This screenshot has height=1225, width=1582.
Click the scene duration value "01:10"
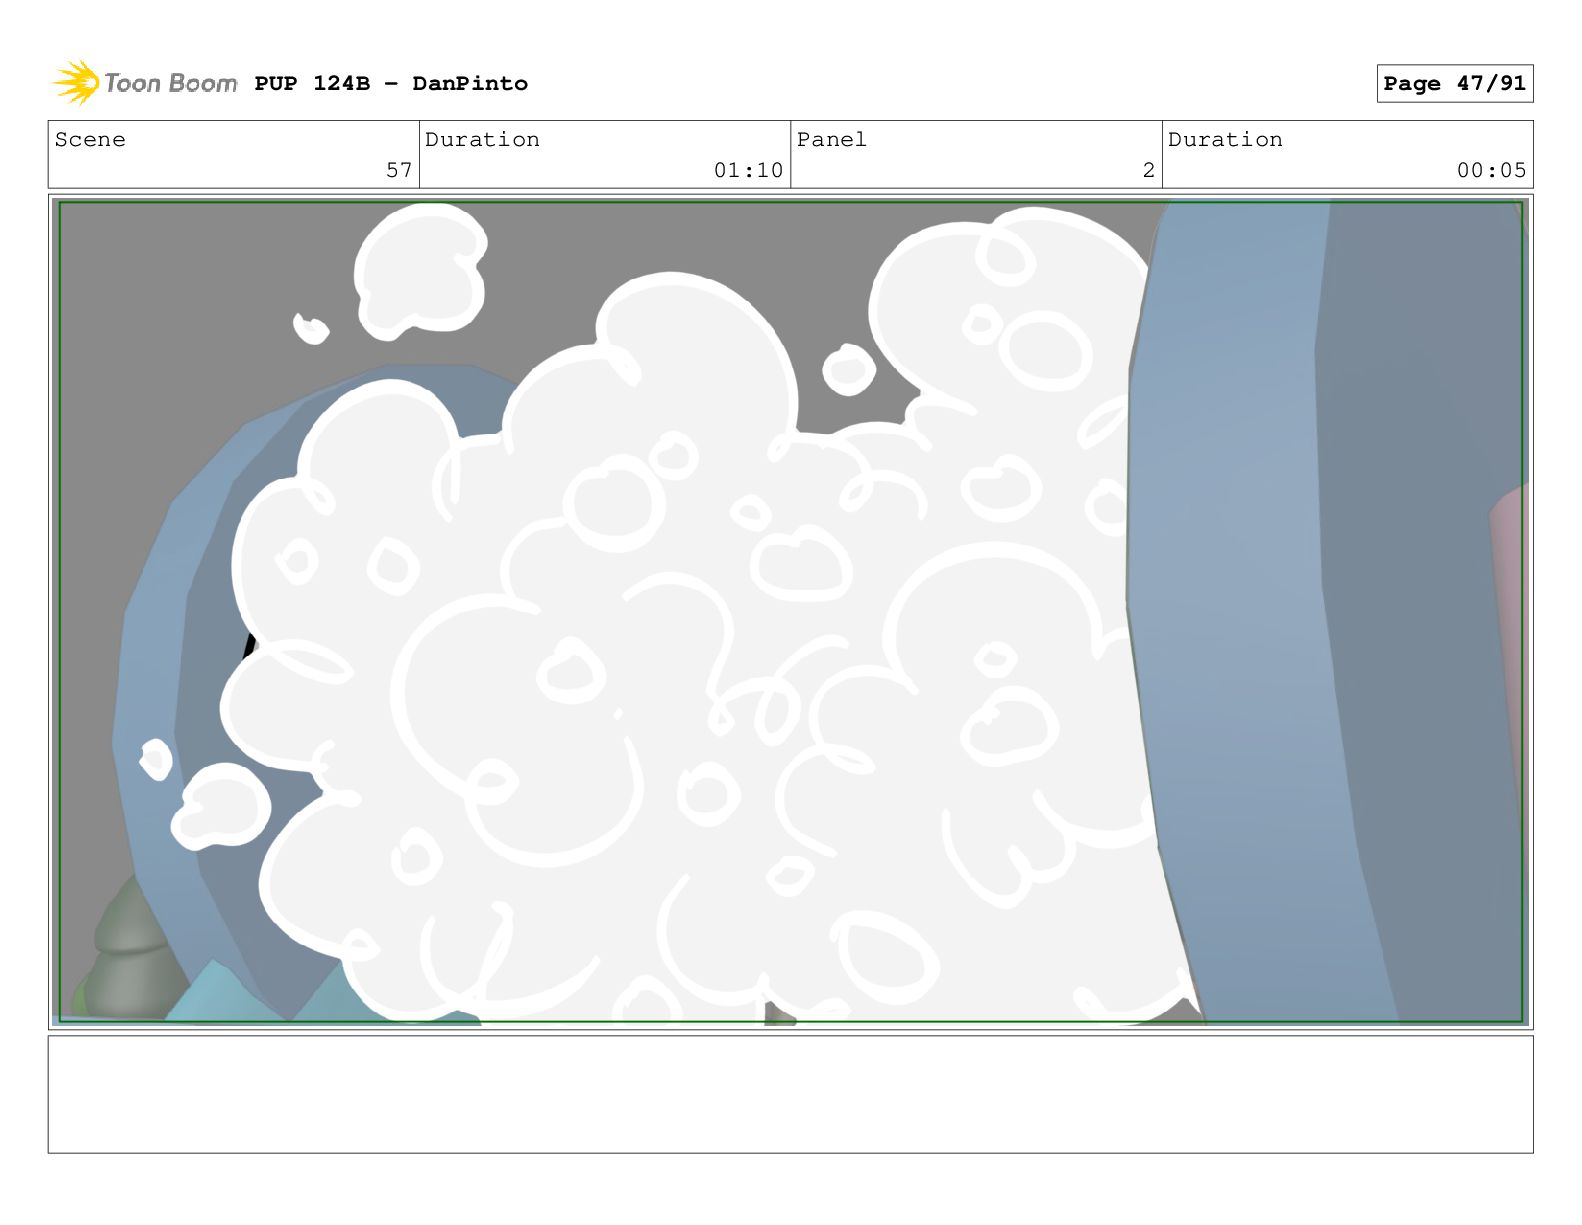pyautogui.click(x=748, y=170)
